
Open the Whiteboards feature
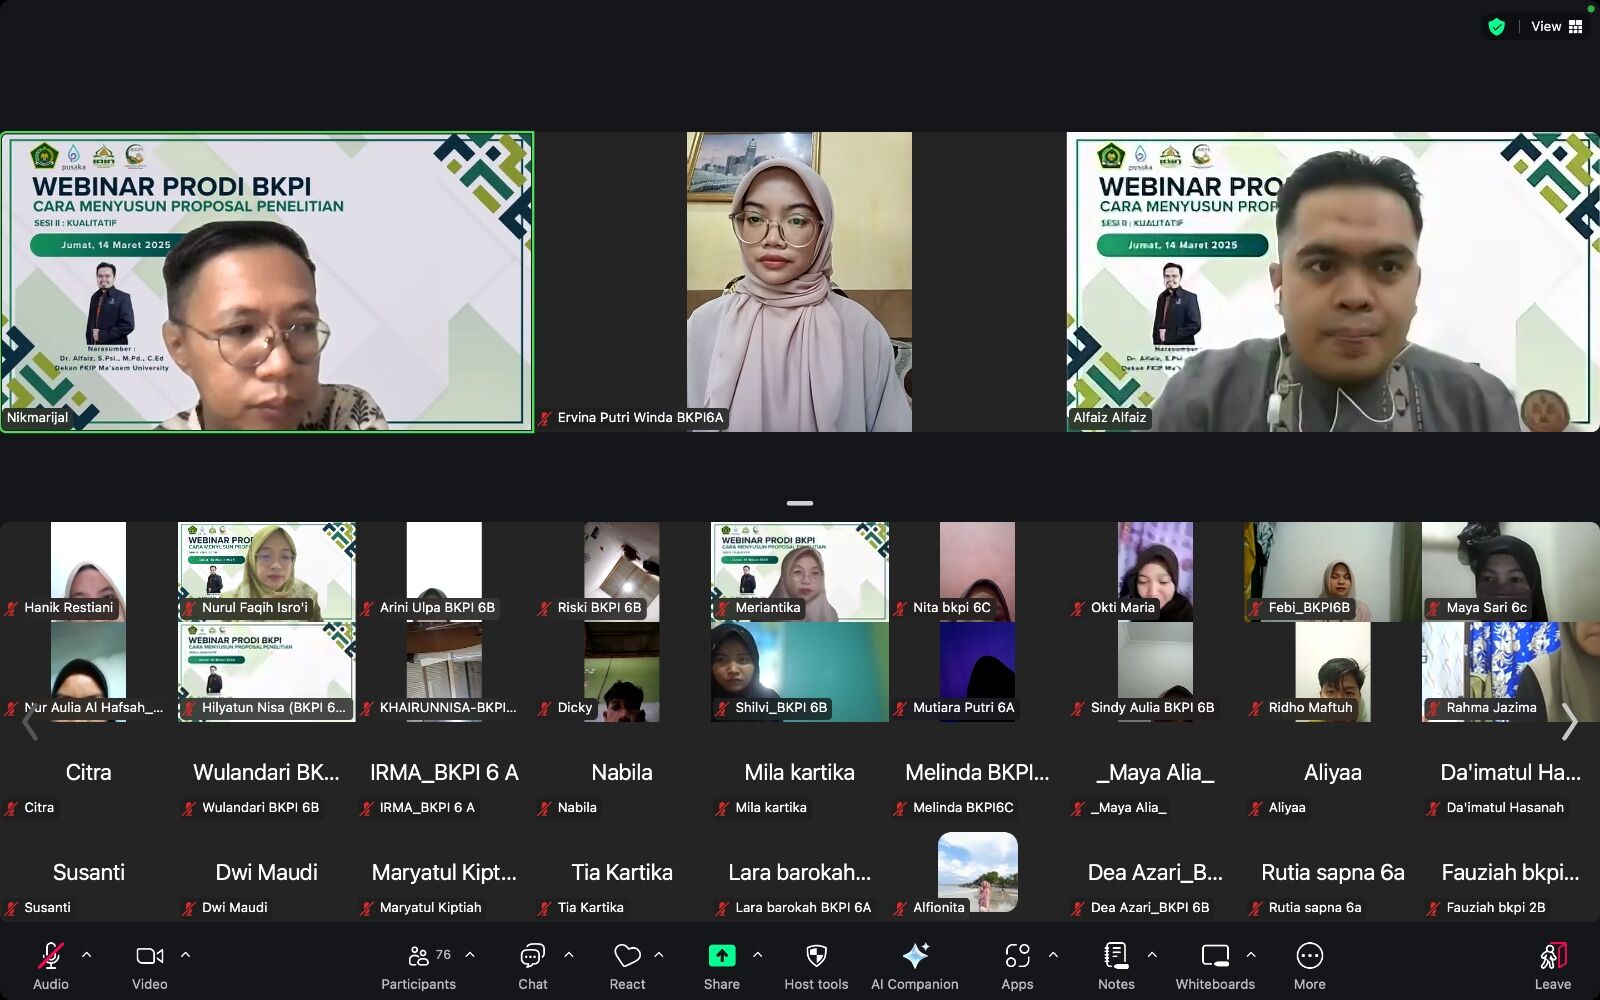(x=1214, y=963)
